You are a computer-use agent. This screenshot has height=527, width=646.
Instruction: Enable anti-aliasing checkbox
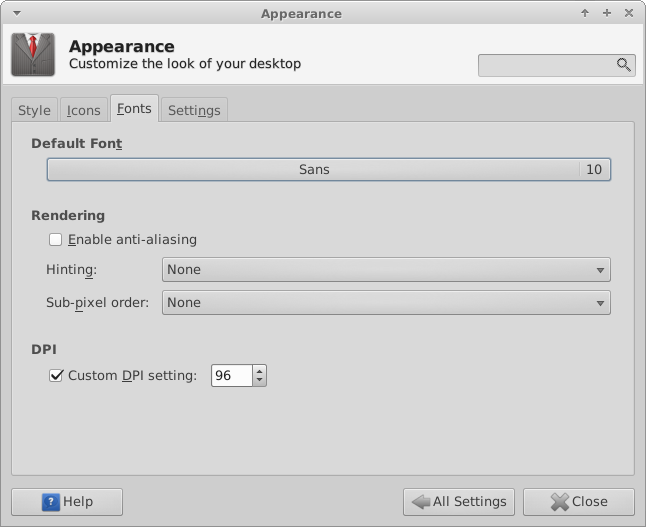(56, 240)
